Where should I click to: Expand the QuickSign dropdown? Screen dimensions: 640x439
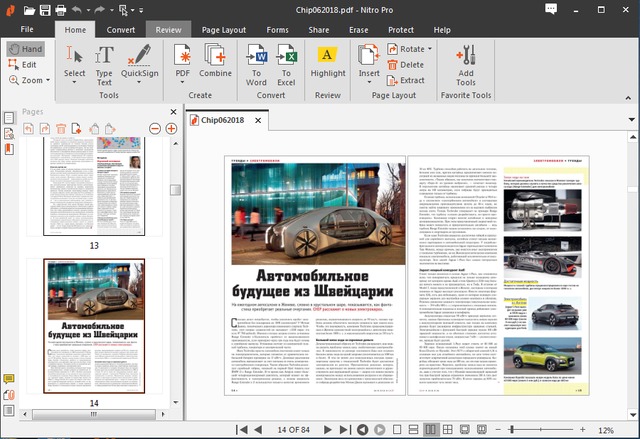[139, 80]
